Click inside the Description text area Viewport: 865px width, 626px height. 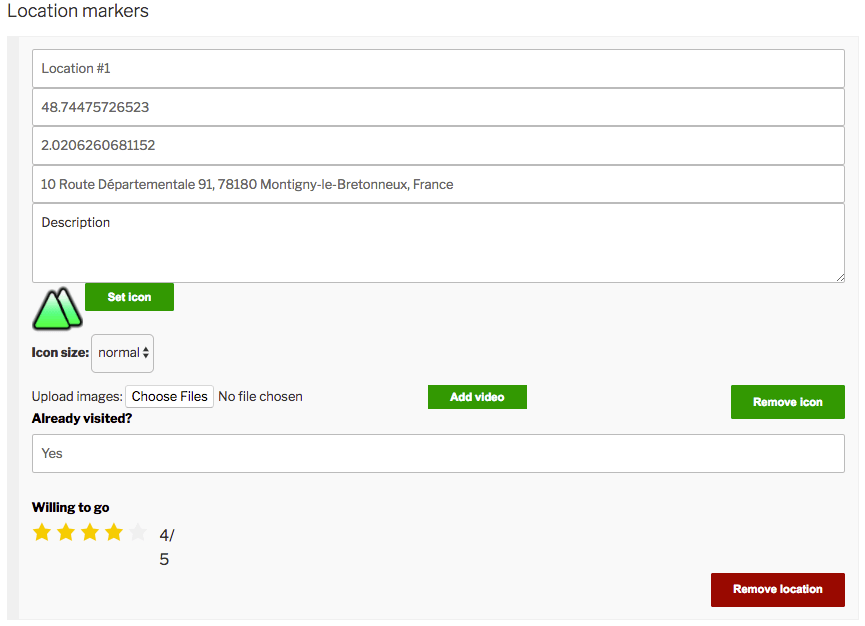point(438,243)
